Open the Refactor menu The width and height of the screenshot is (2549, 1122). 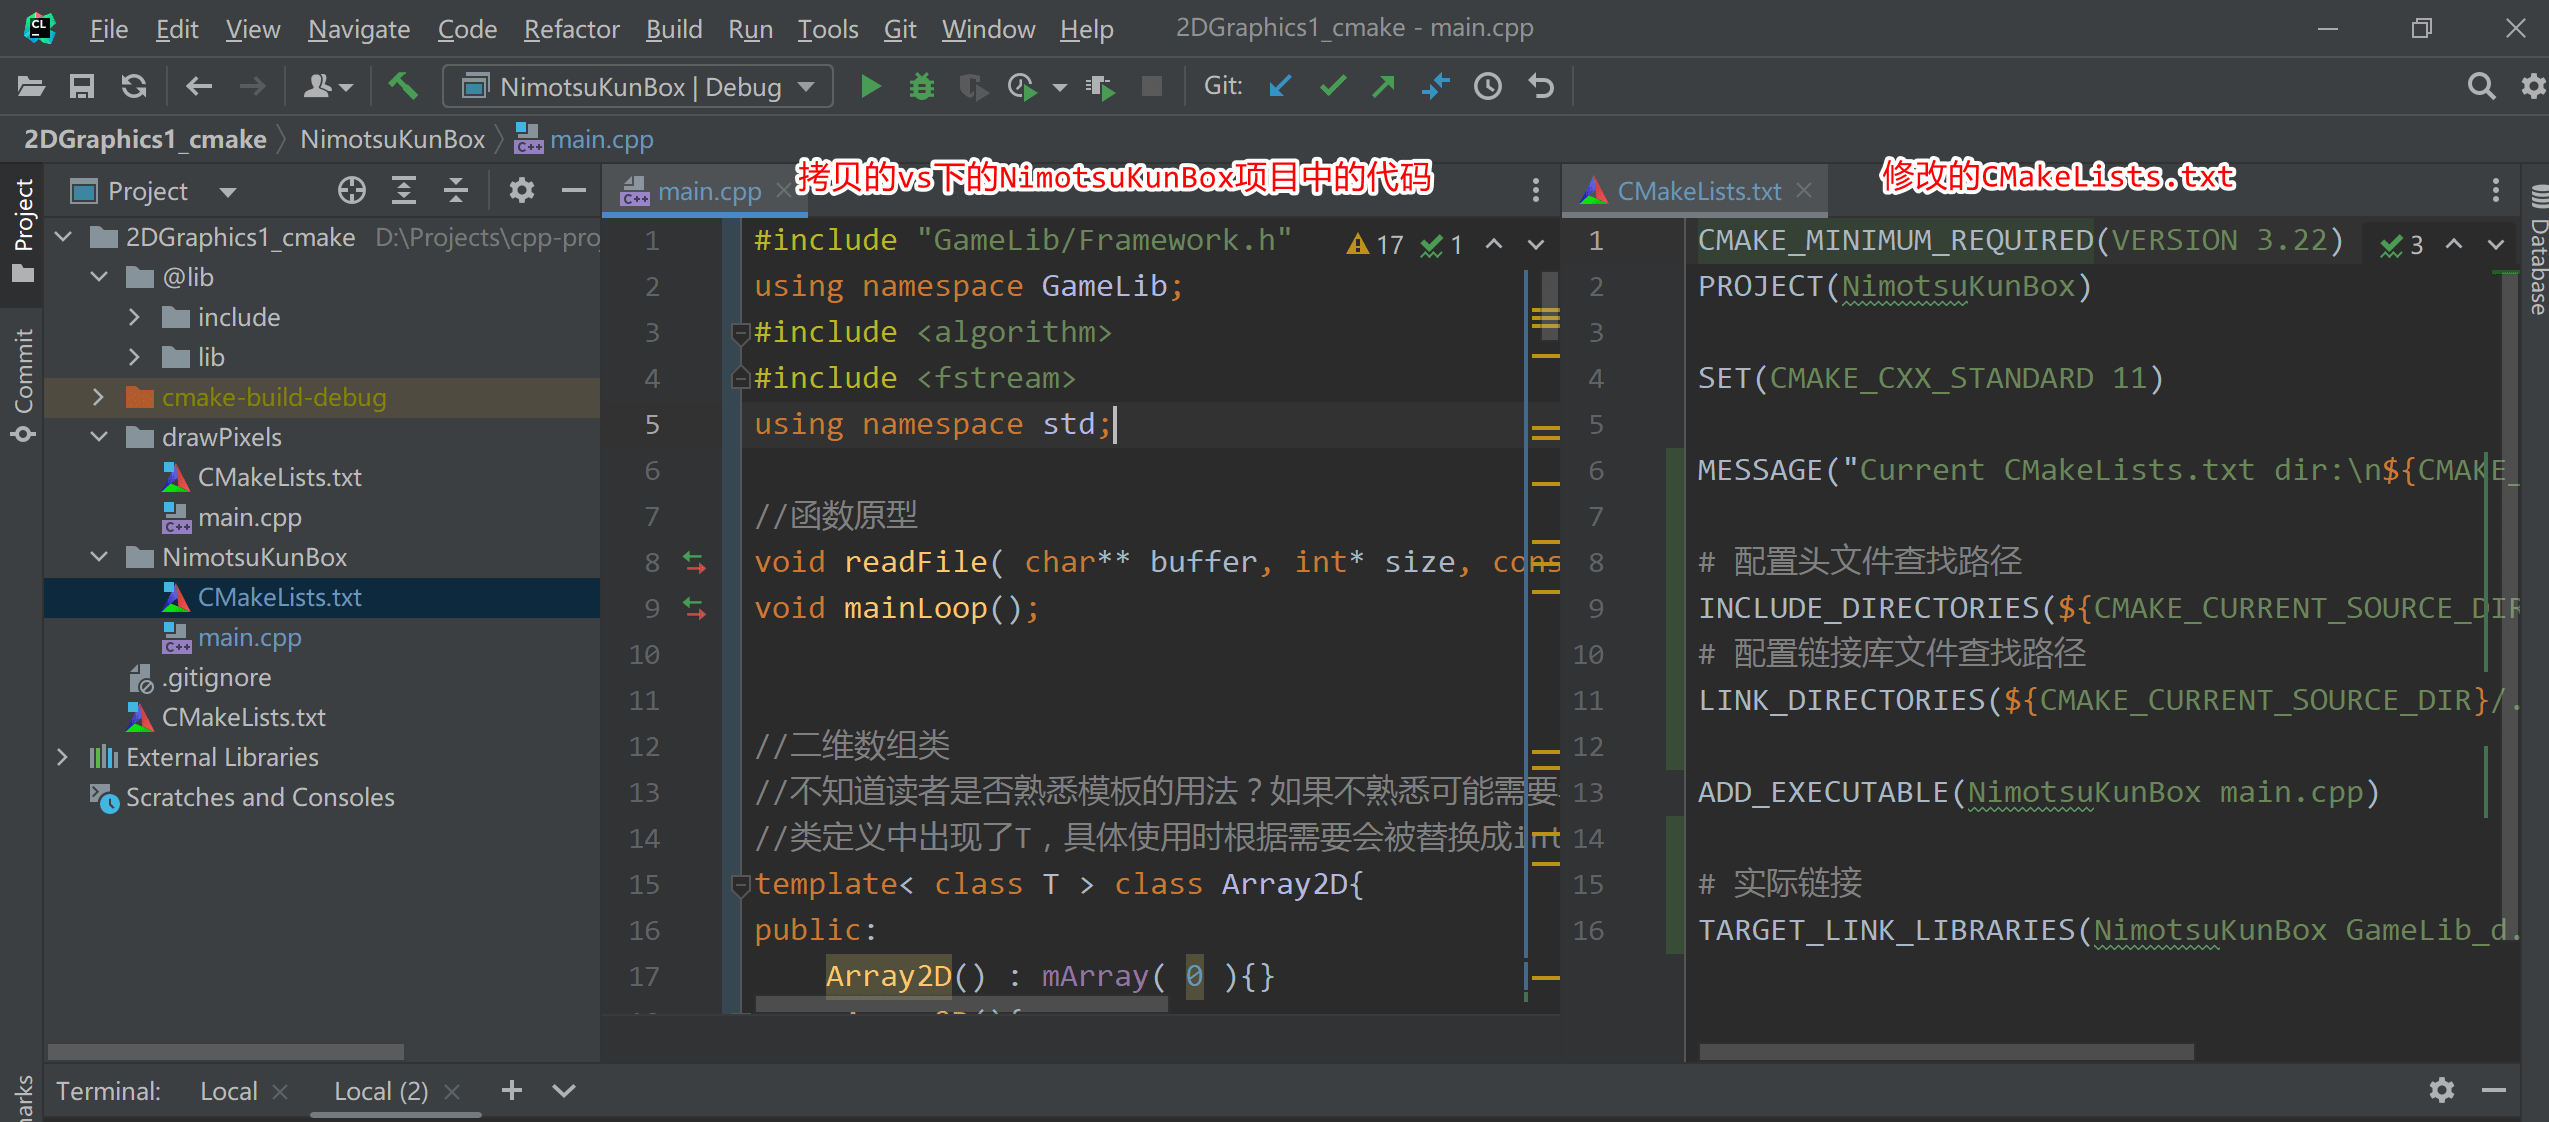(571, 29)
